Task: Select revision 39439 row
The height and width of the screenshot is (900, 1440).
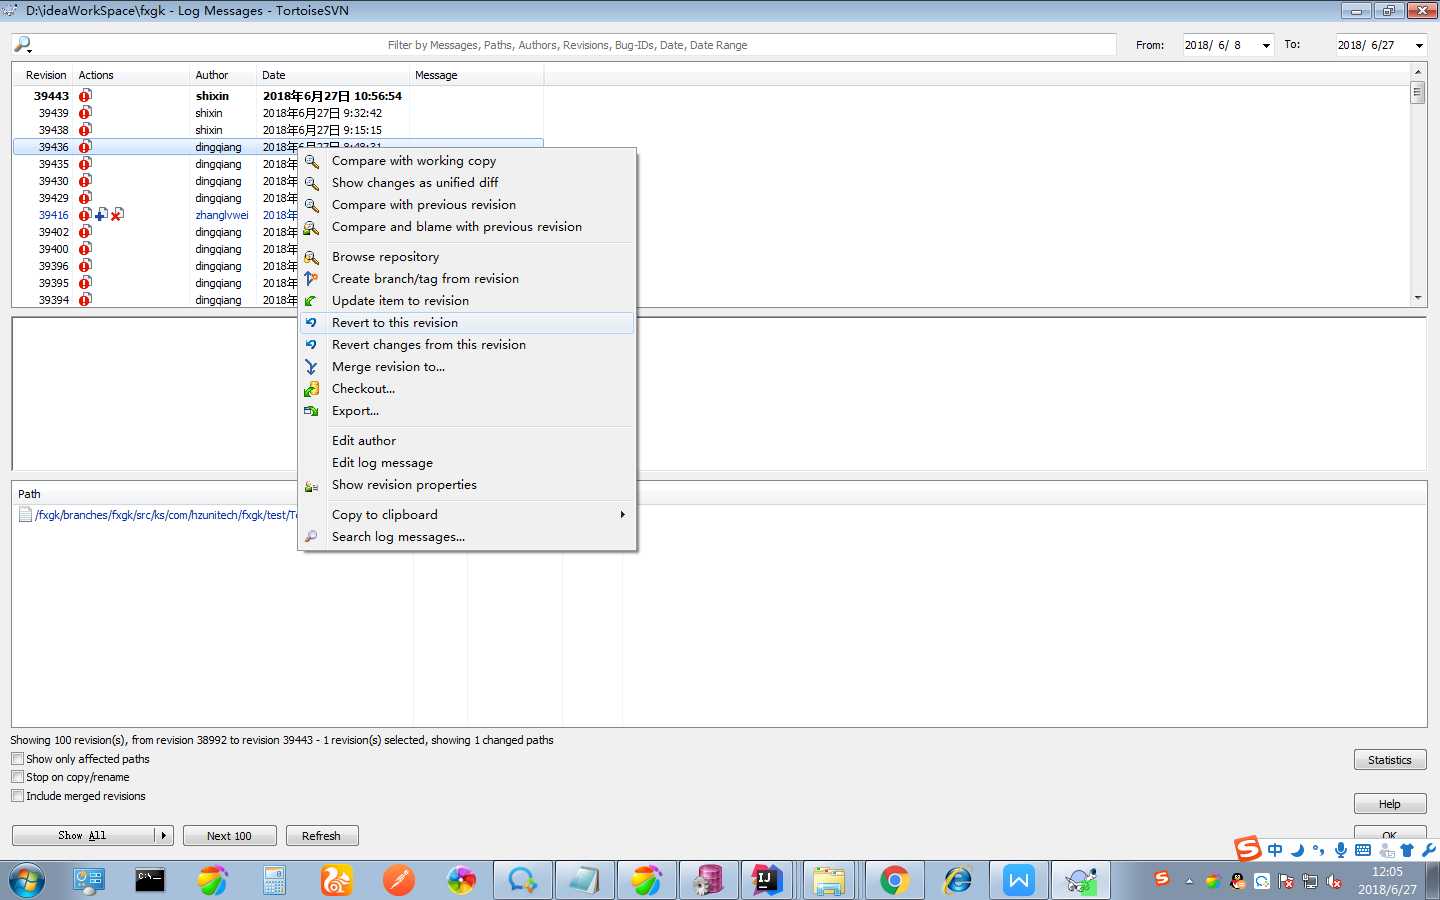Action: [x=278, y=113]
